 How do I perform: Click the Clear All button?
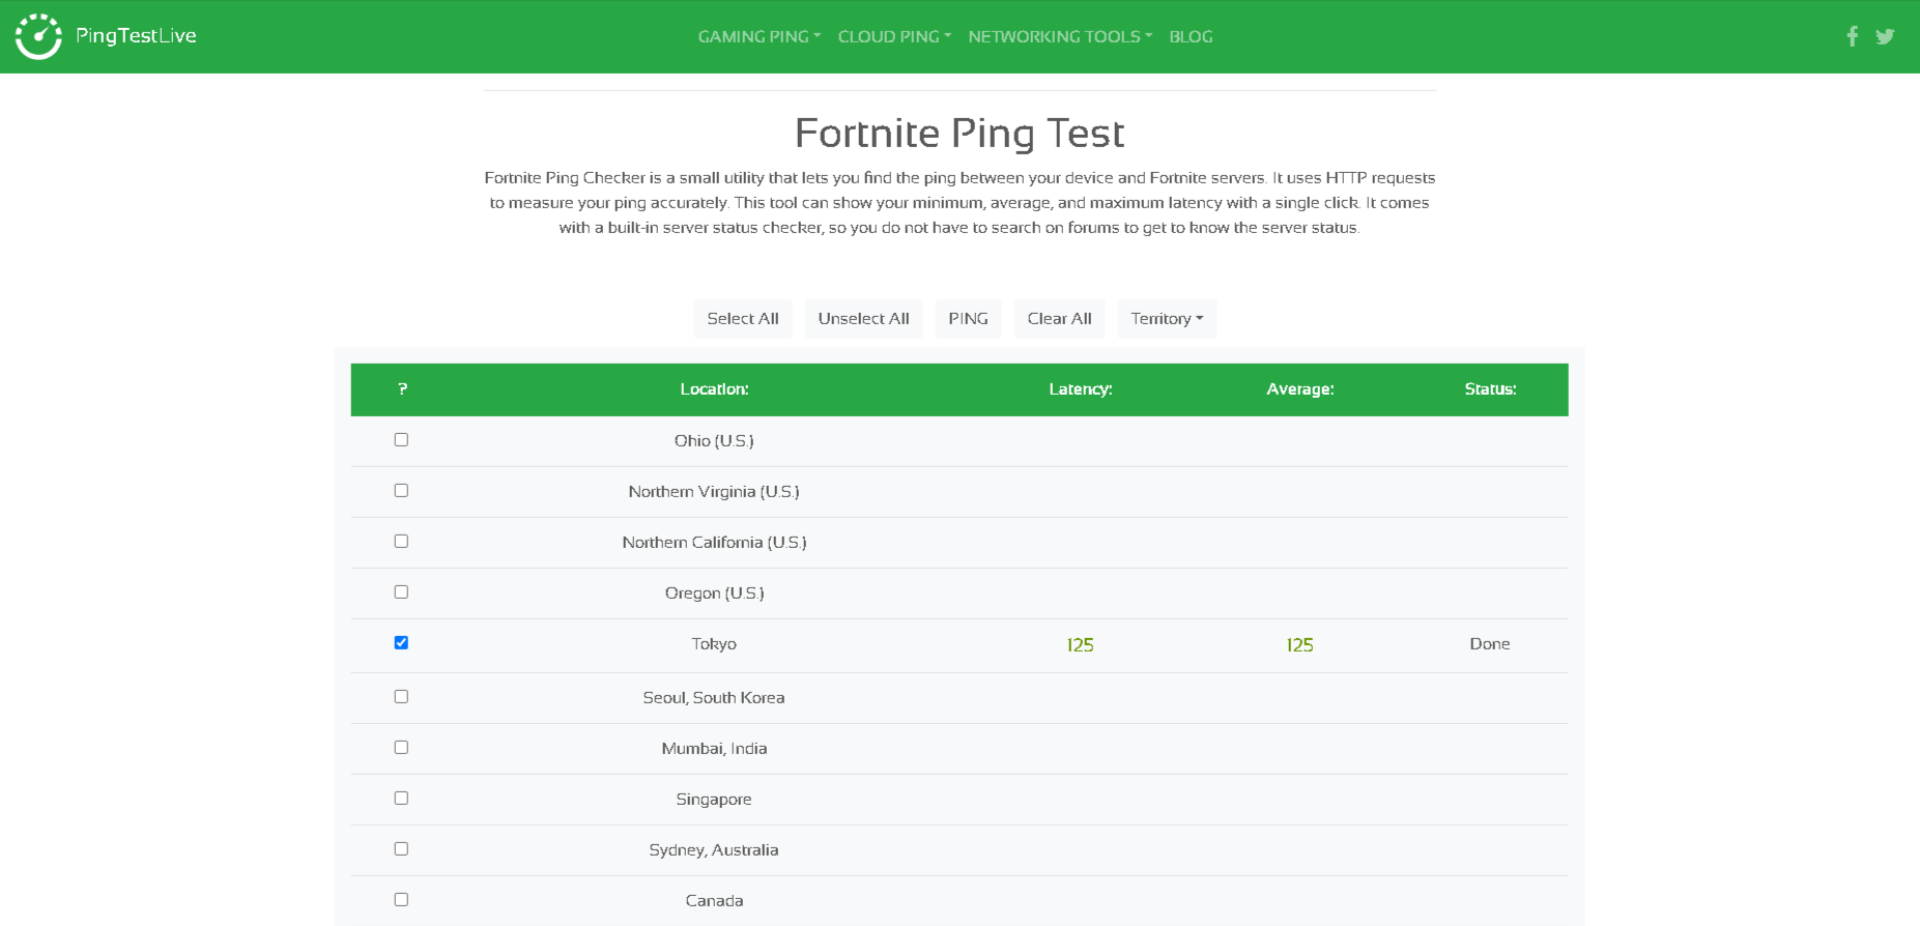(x=1059, y=319)
